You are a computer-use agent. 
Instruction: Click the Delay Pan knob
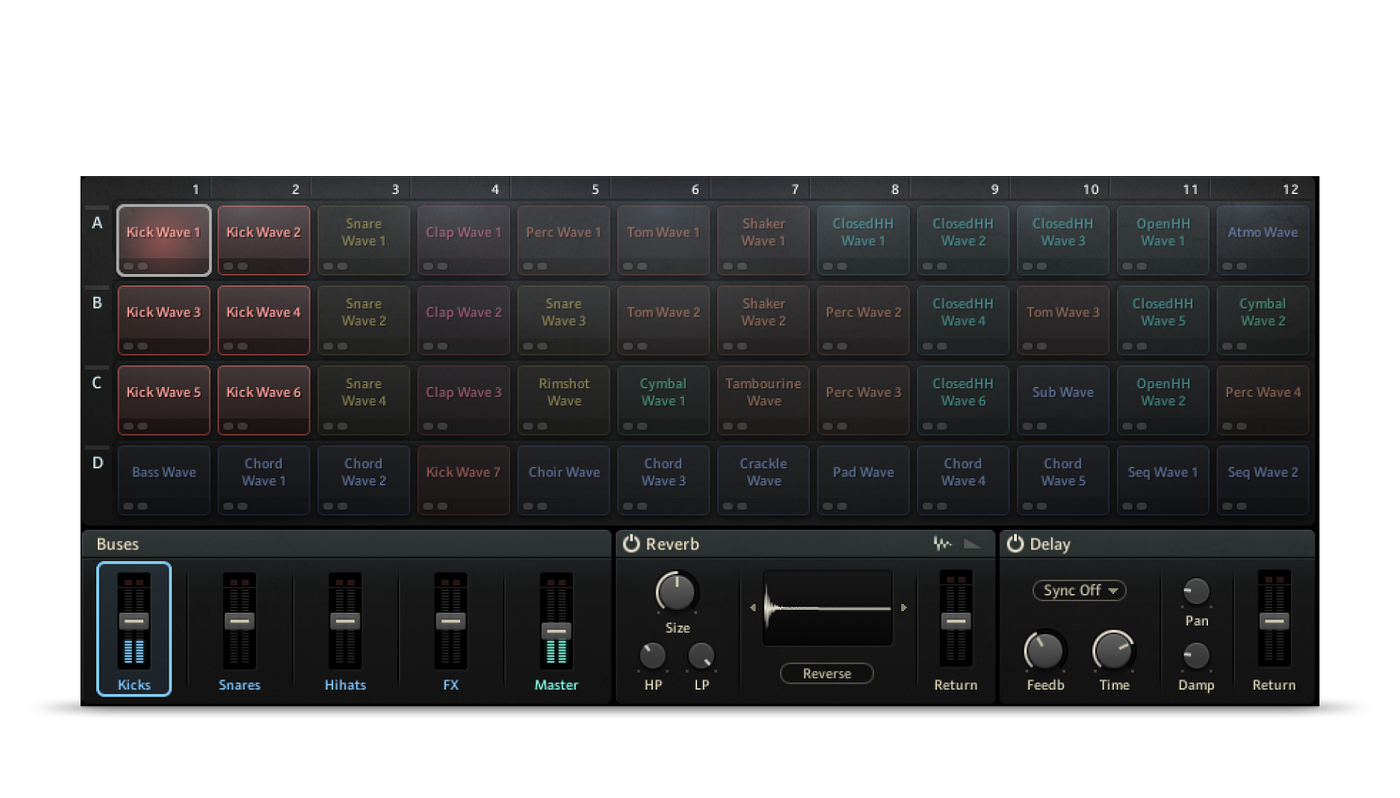(1196, 591)
